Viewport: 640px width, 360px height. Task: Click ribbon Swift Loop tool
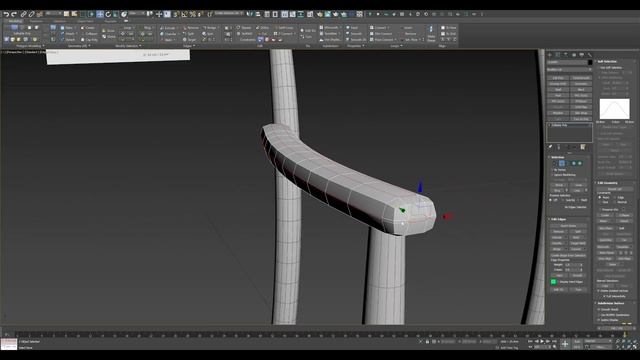284,28
